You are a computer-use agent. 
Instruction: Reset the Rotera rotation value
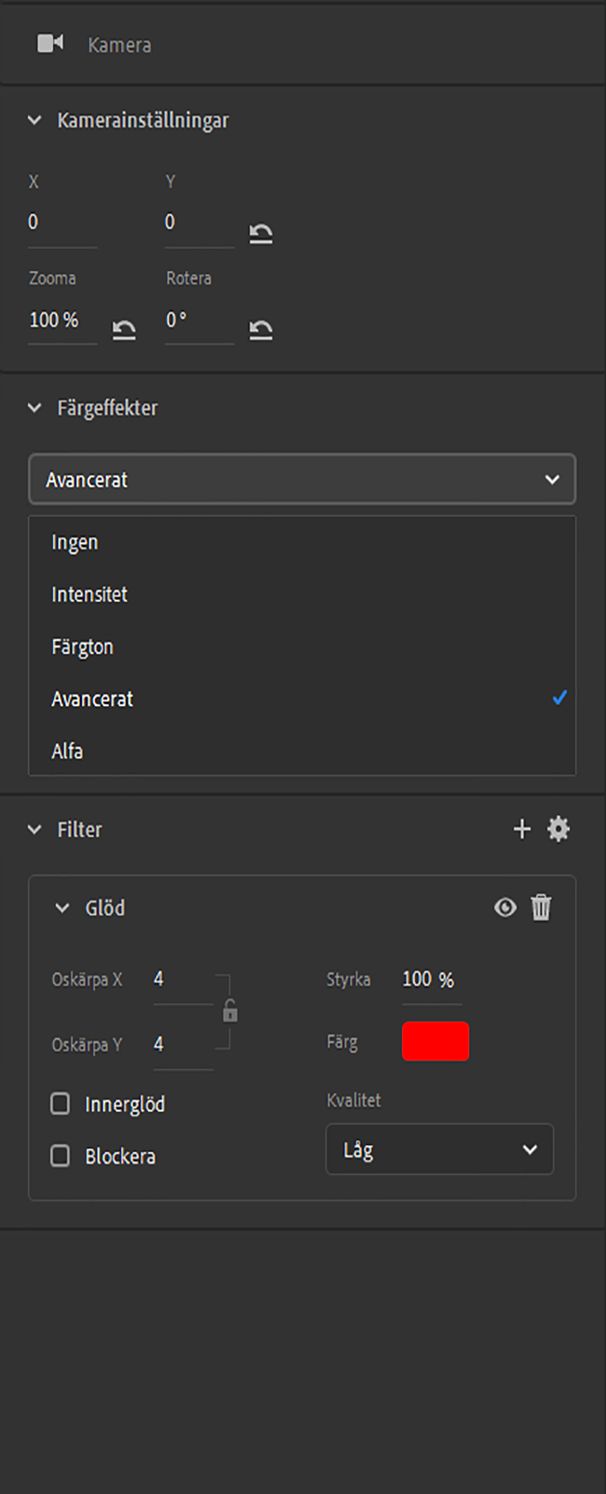261,331
